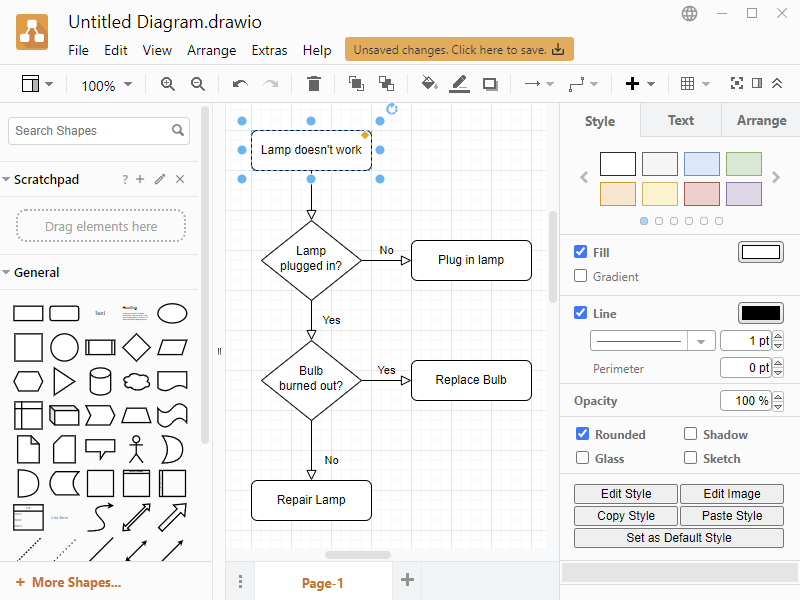
Task: Select the Line Color pencil icon
Action: tap(459, 84)
